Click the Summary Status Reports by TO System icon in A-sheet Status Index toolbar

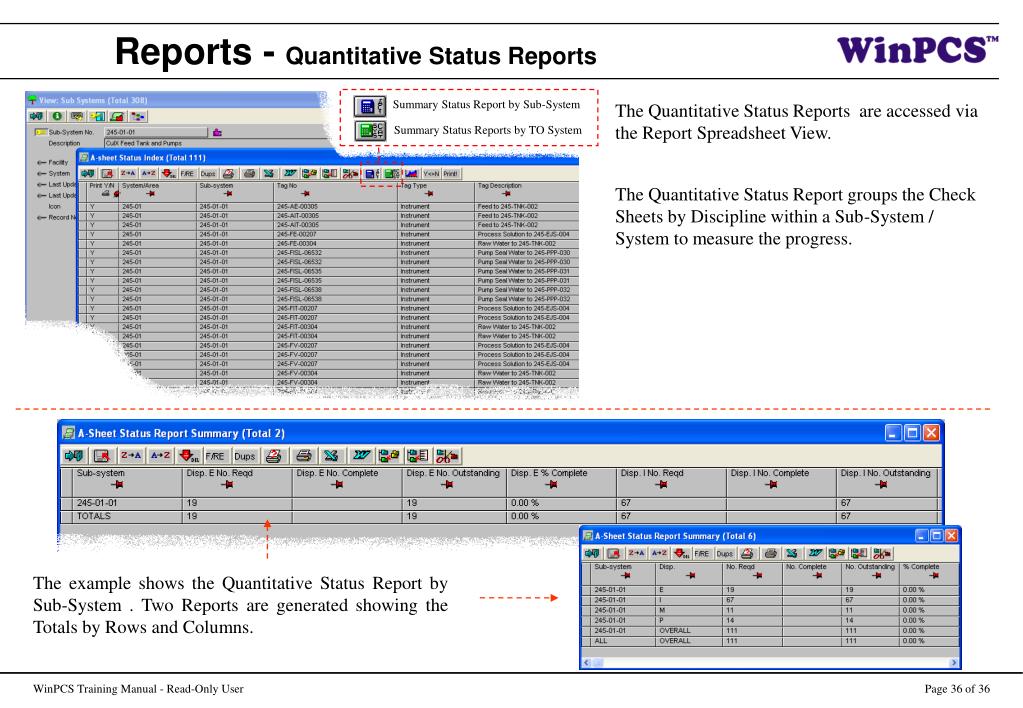click(391, 174)
